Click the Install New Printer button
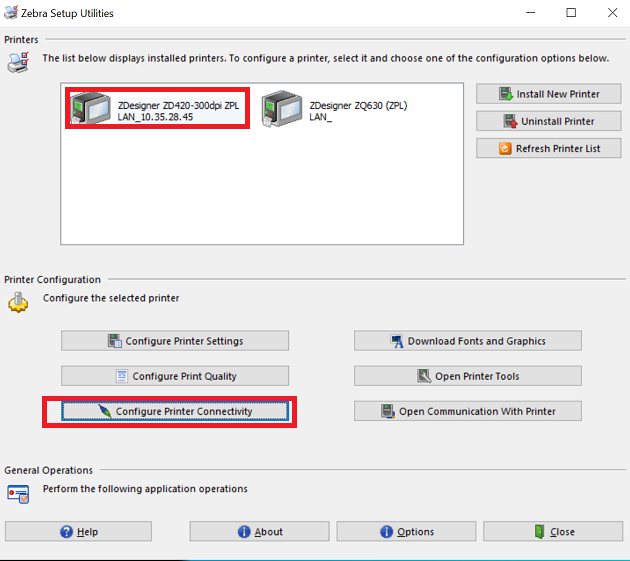 click(549, 94)
